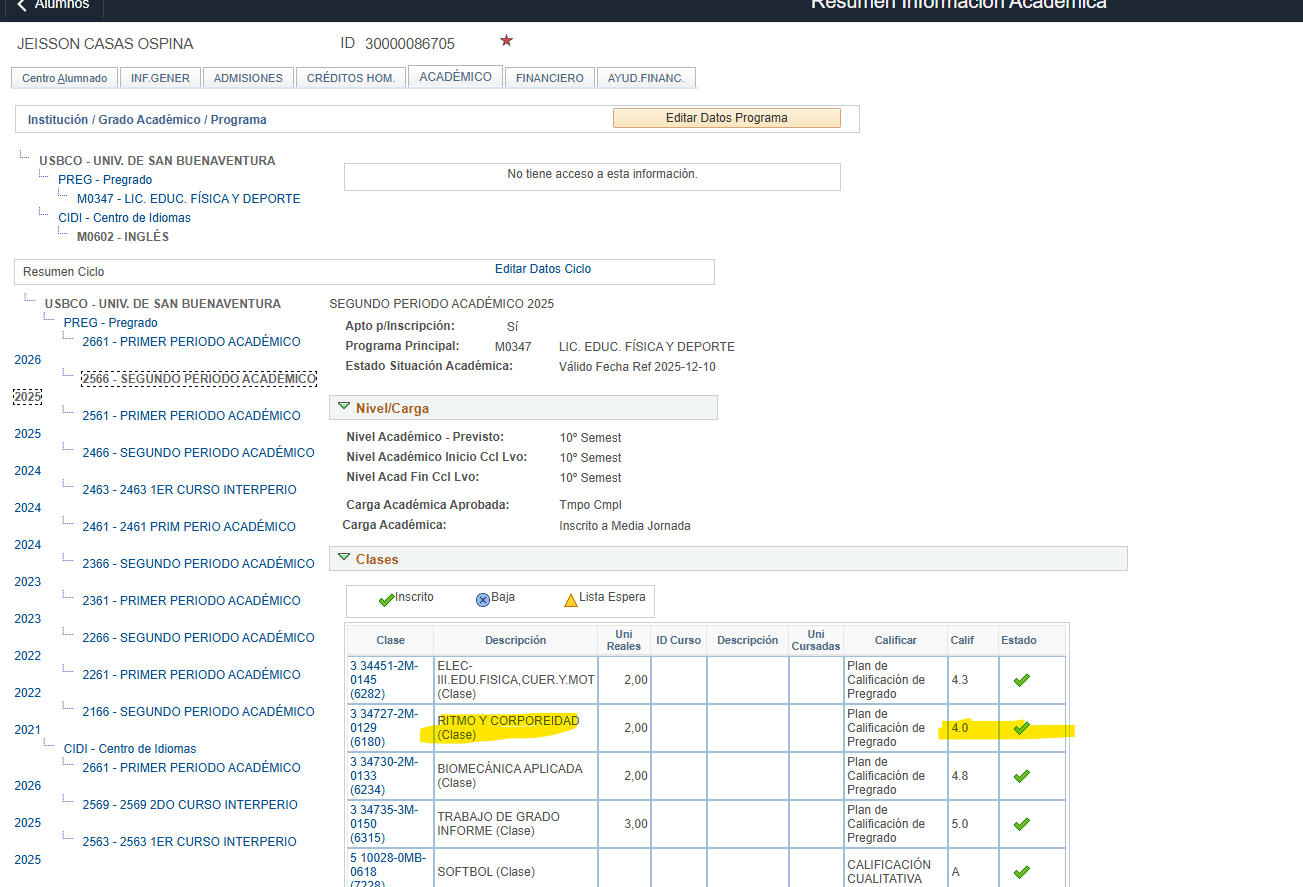Select 2569 - 2569 2DO CURSO INTERPERIO

tap(190, 805)
